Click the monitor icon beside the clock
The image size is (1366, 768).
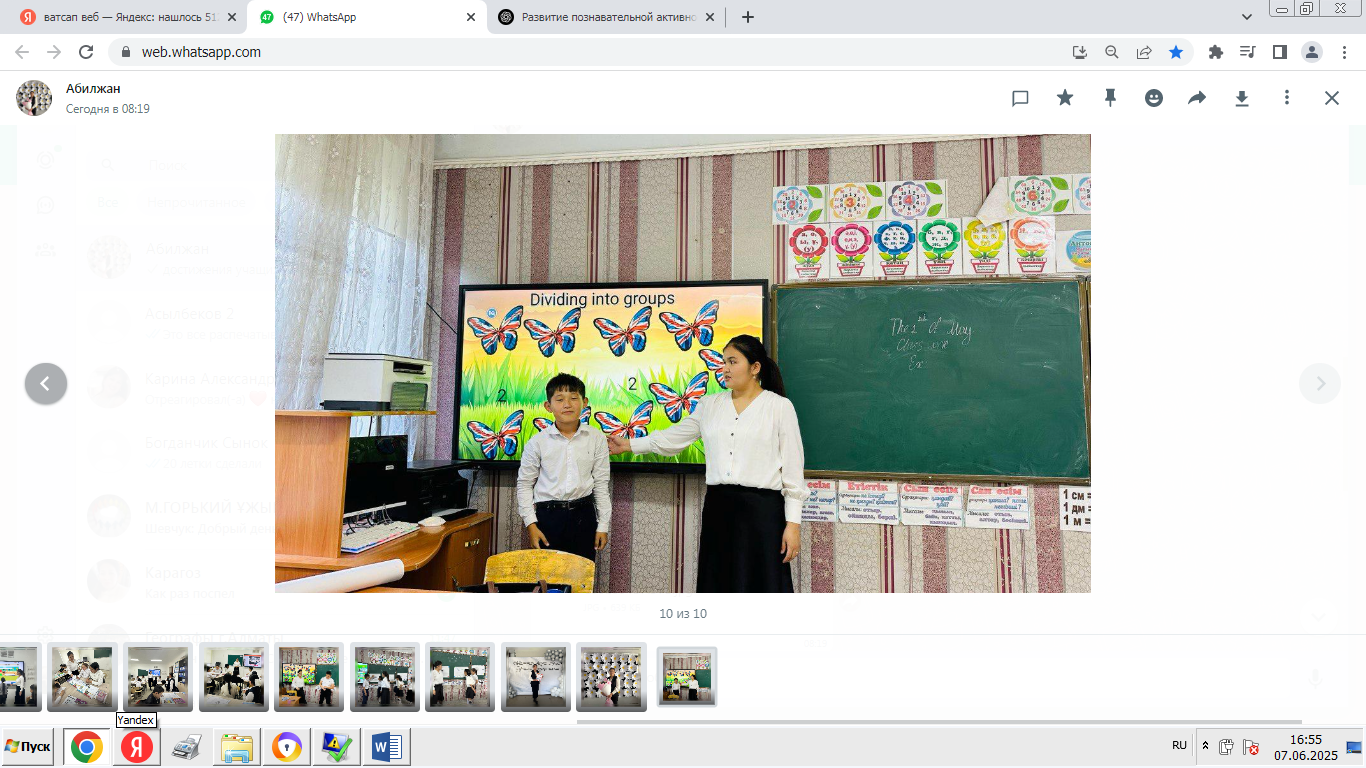coord(1354,747)
